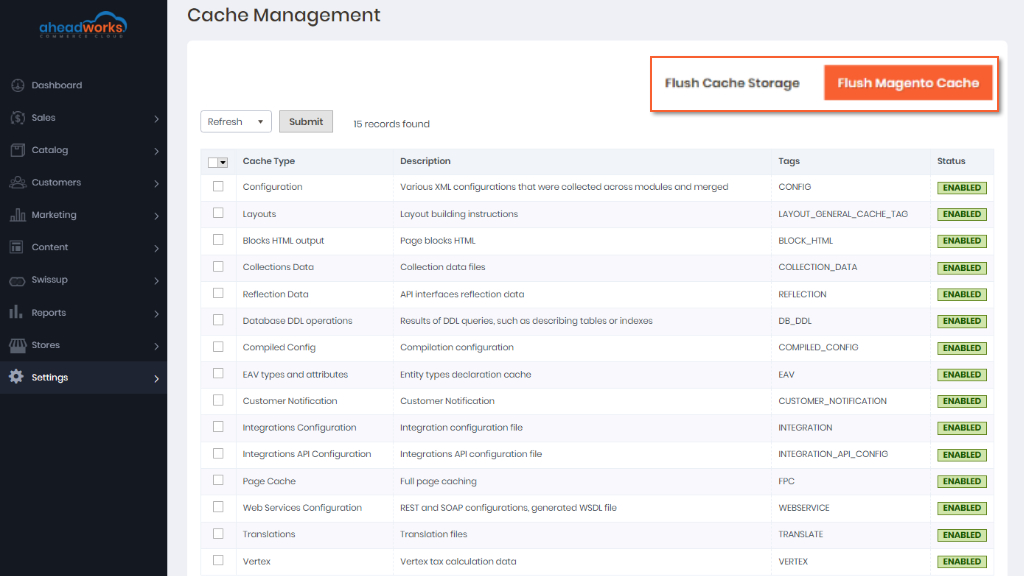Screen dimensions: 1024x576
Task: Check the Web Services Configuration checkbox
Action: (218, 507)
